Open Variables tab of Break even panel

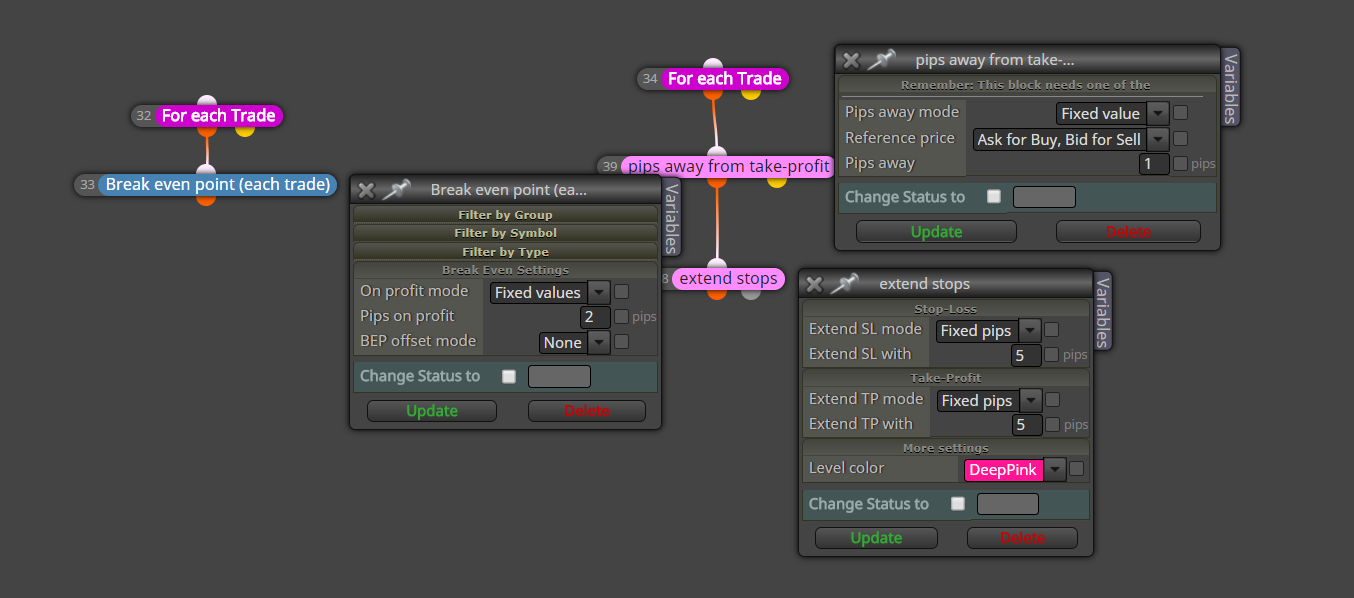click(x=672, y=218)
